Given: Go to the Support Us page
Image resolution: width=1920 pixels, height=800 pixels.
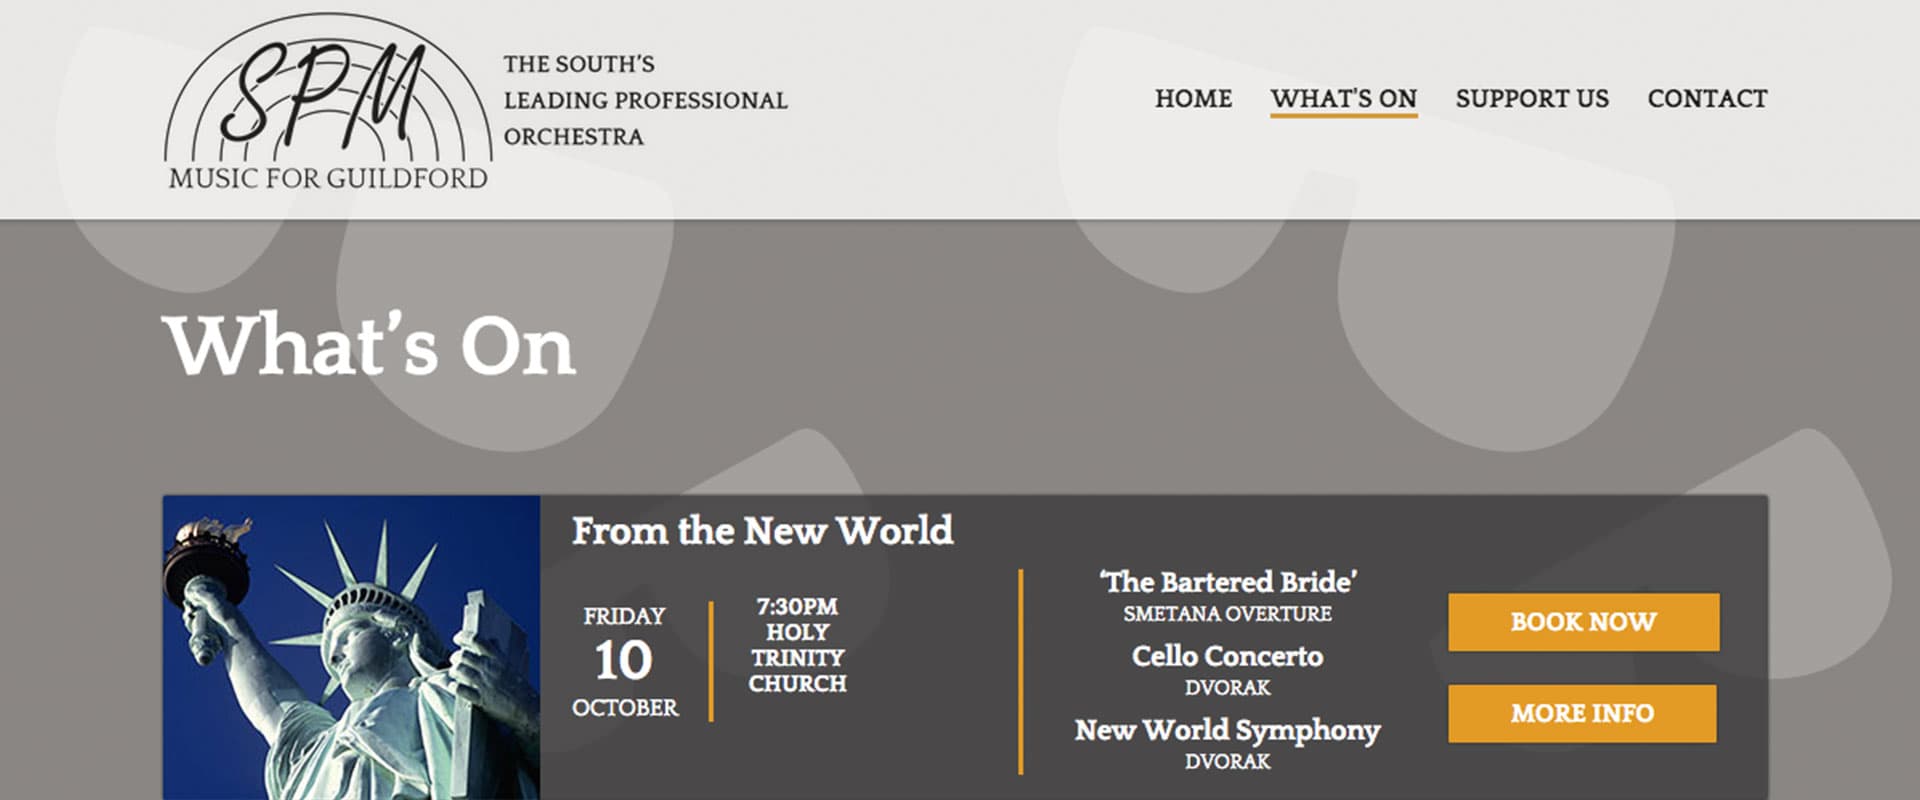Looking at the screenshot, I should coord(1532,99).
